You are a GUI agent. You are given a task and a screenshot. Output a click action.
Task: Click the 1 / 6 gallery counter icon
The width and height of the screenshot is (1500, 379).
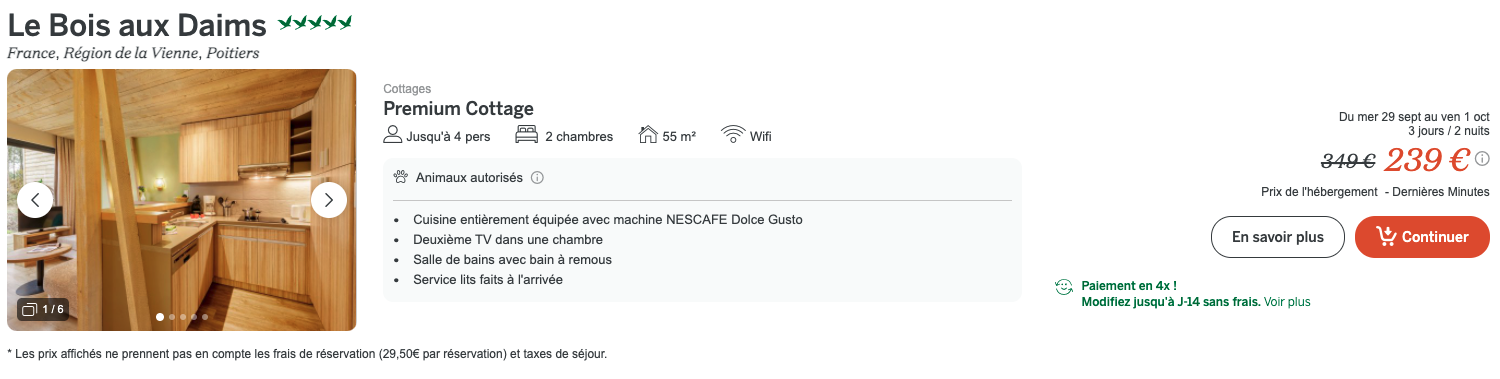pyautogui.click(x=29, y=309)
